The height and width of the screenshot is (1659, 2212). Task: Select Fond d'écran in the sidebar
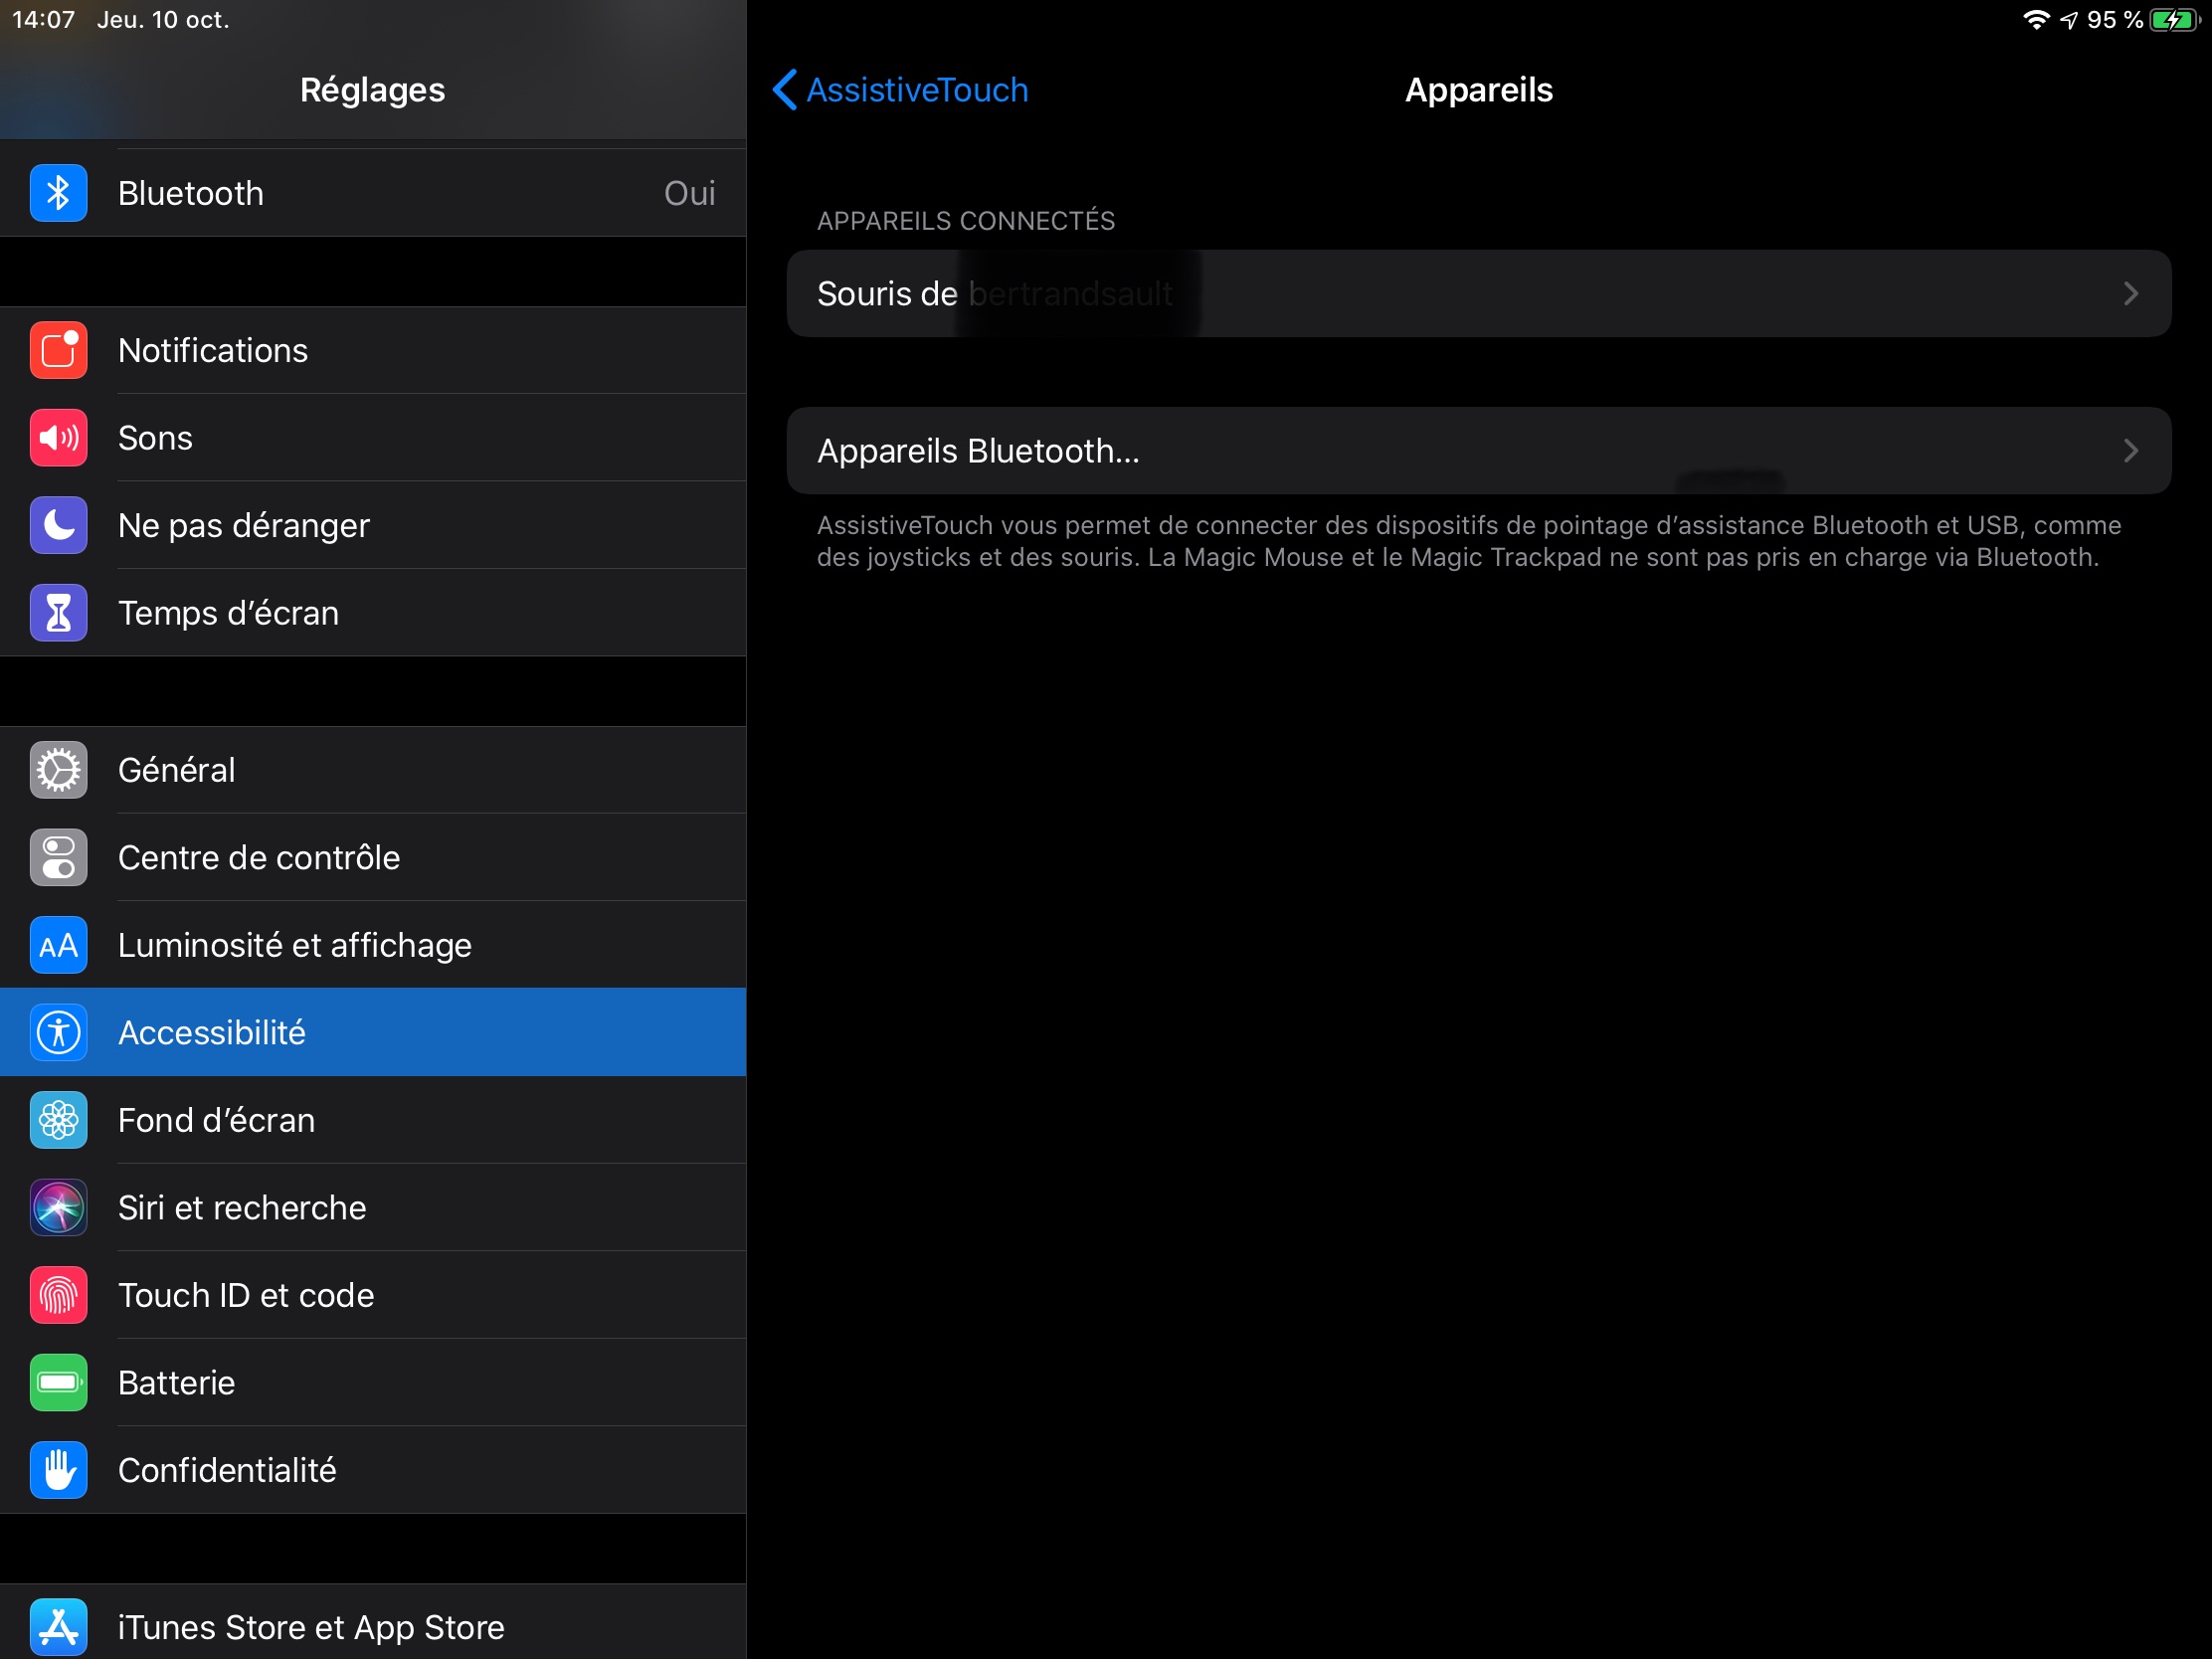point(216,1120)
